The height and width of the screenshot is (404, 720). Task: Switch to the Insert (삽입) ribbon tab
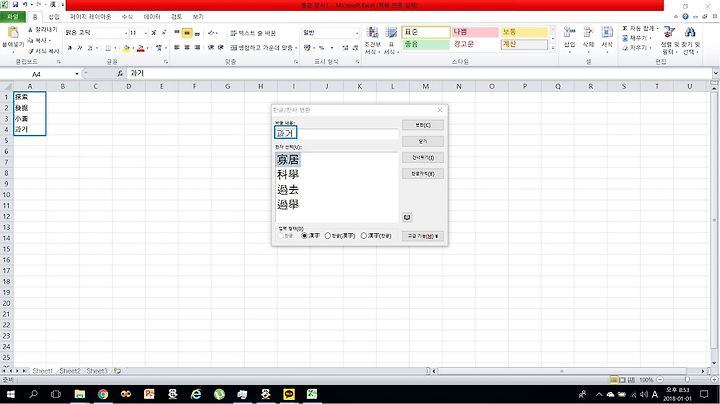[x=54, y=17]
